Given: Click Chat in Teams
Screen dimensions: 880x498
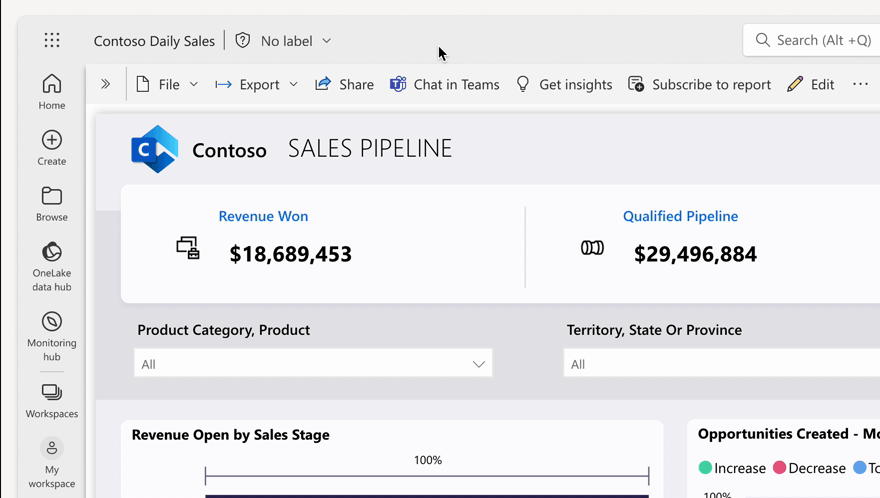Looking at the screenshot, I should 444,84.
